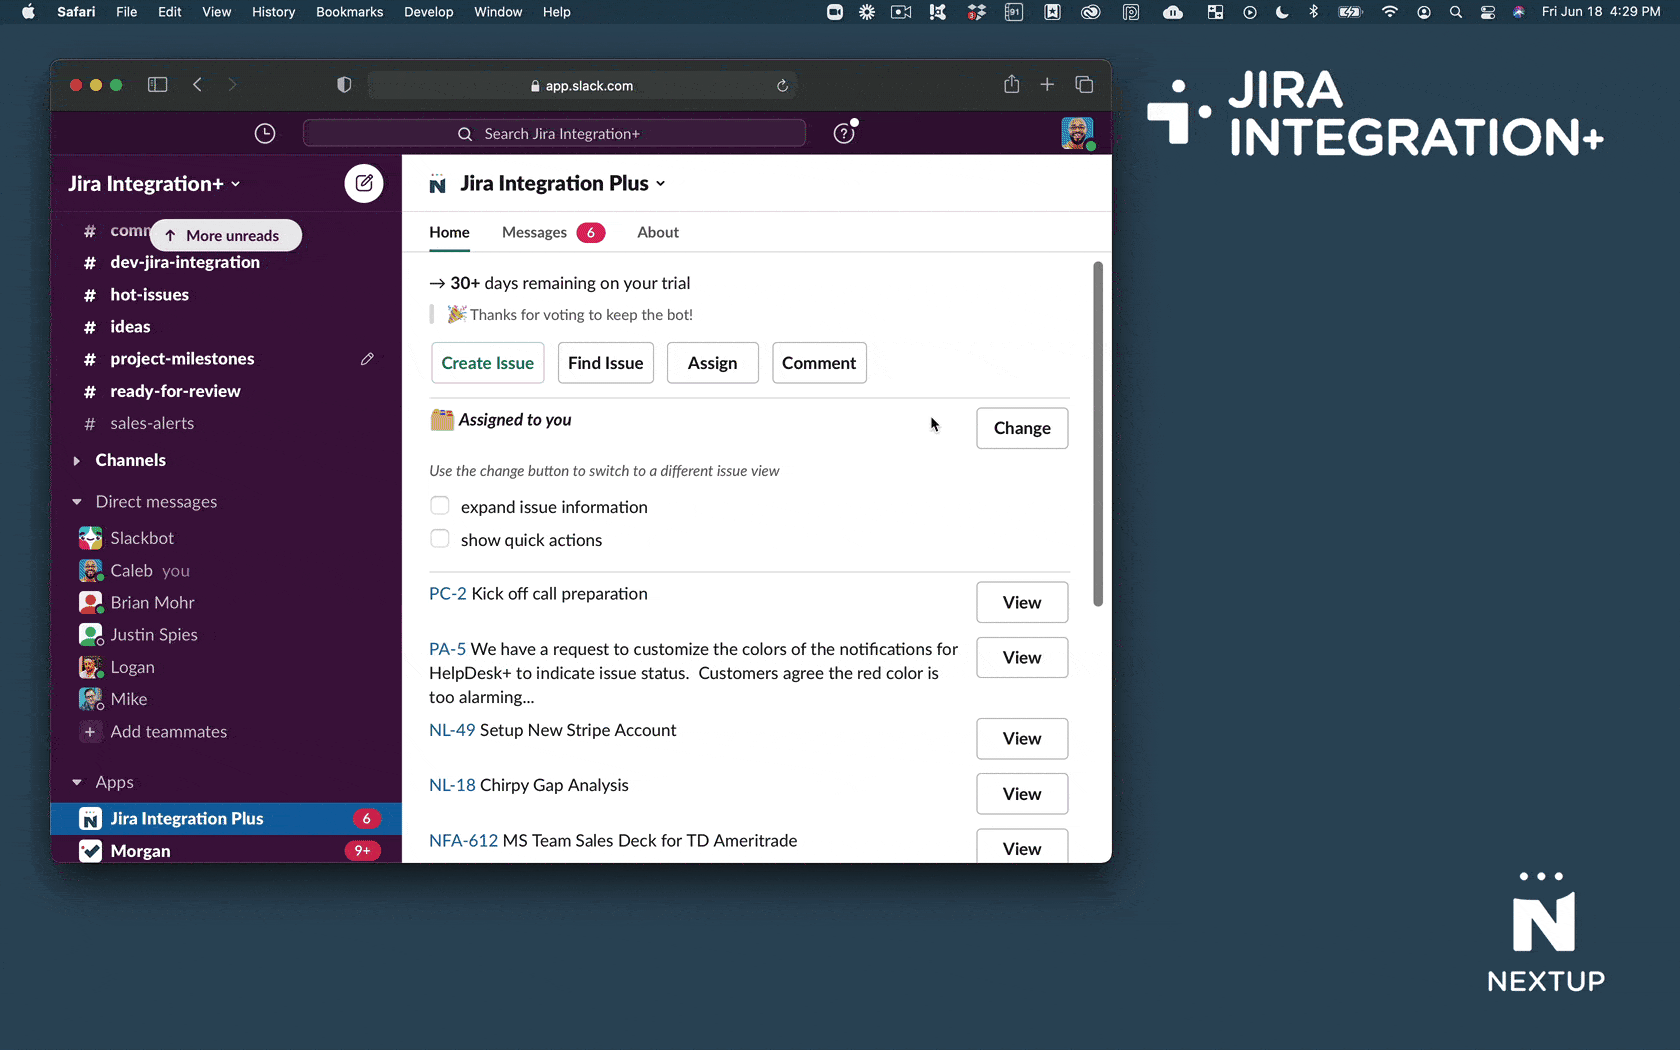View issue PC-2 Kick off call preparation
The width and height of the screenshot is (1680, 1050).
click(x=1022, y=602)
